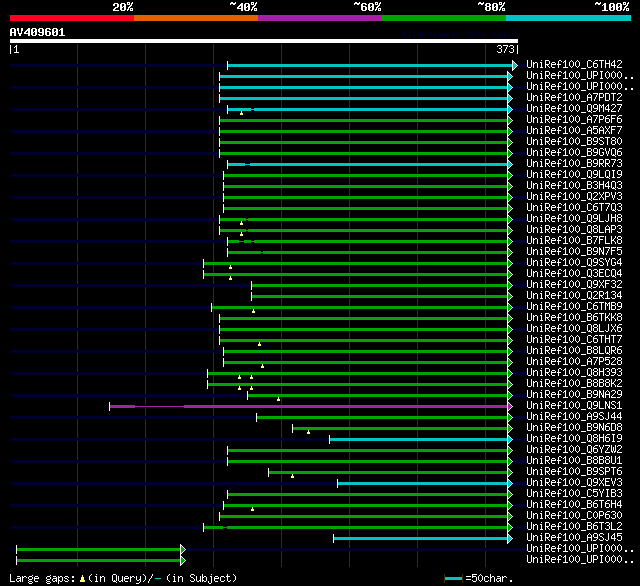Click UniRef100_Q6YZW2 label
Screen dimensions: 640x586
[574, 450]
